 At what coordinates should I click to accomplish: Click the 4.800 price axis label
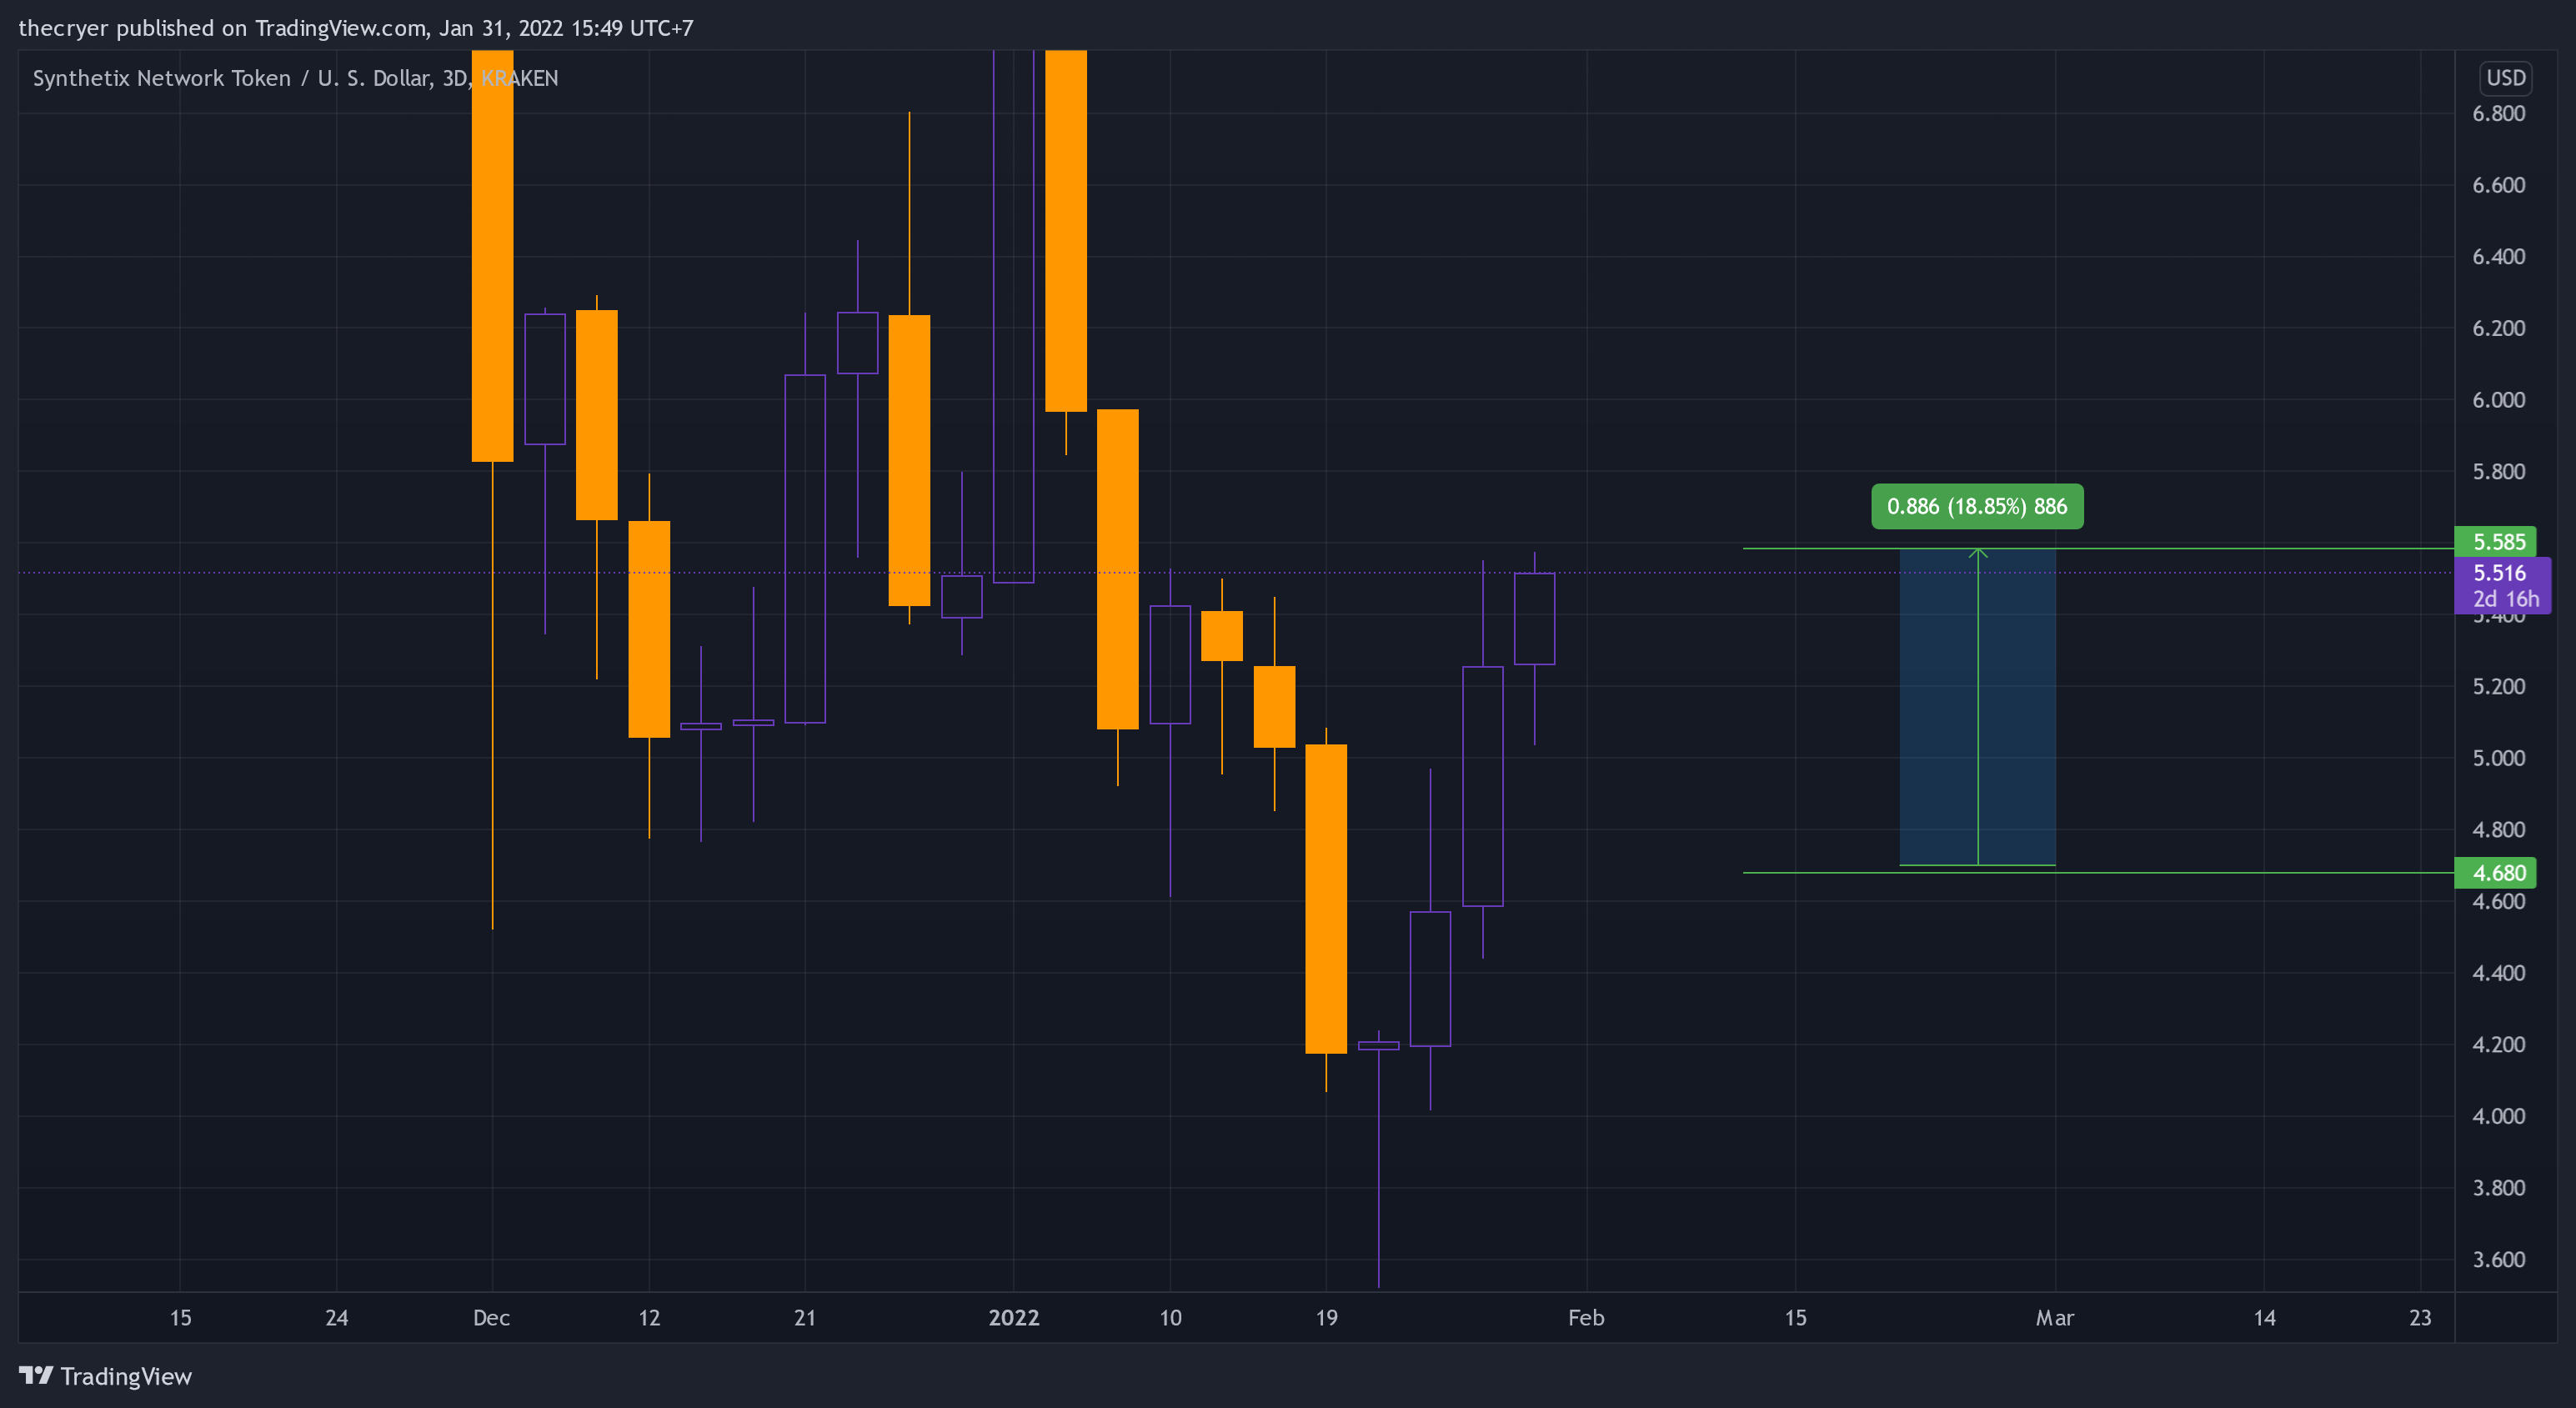[2498, 830]
